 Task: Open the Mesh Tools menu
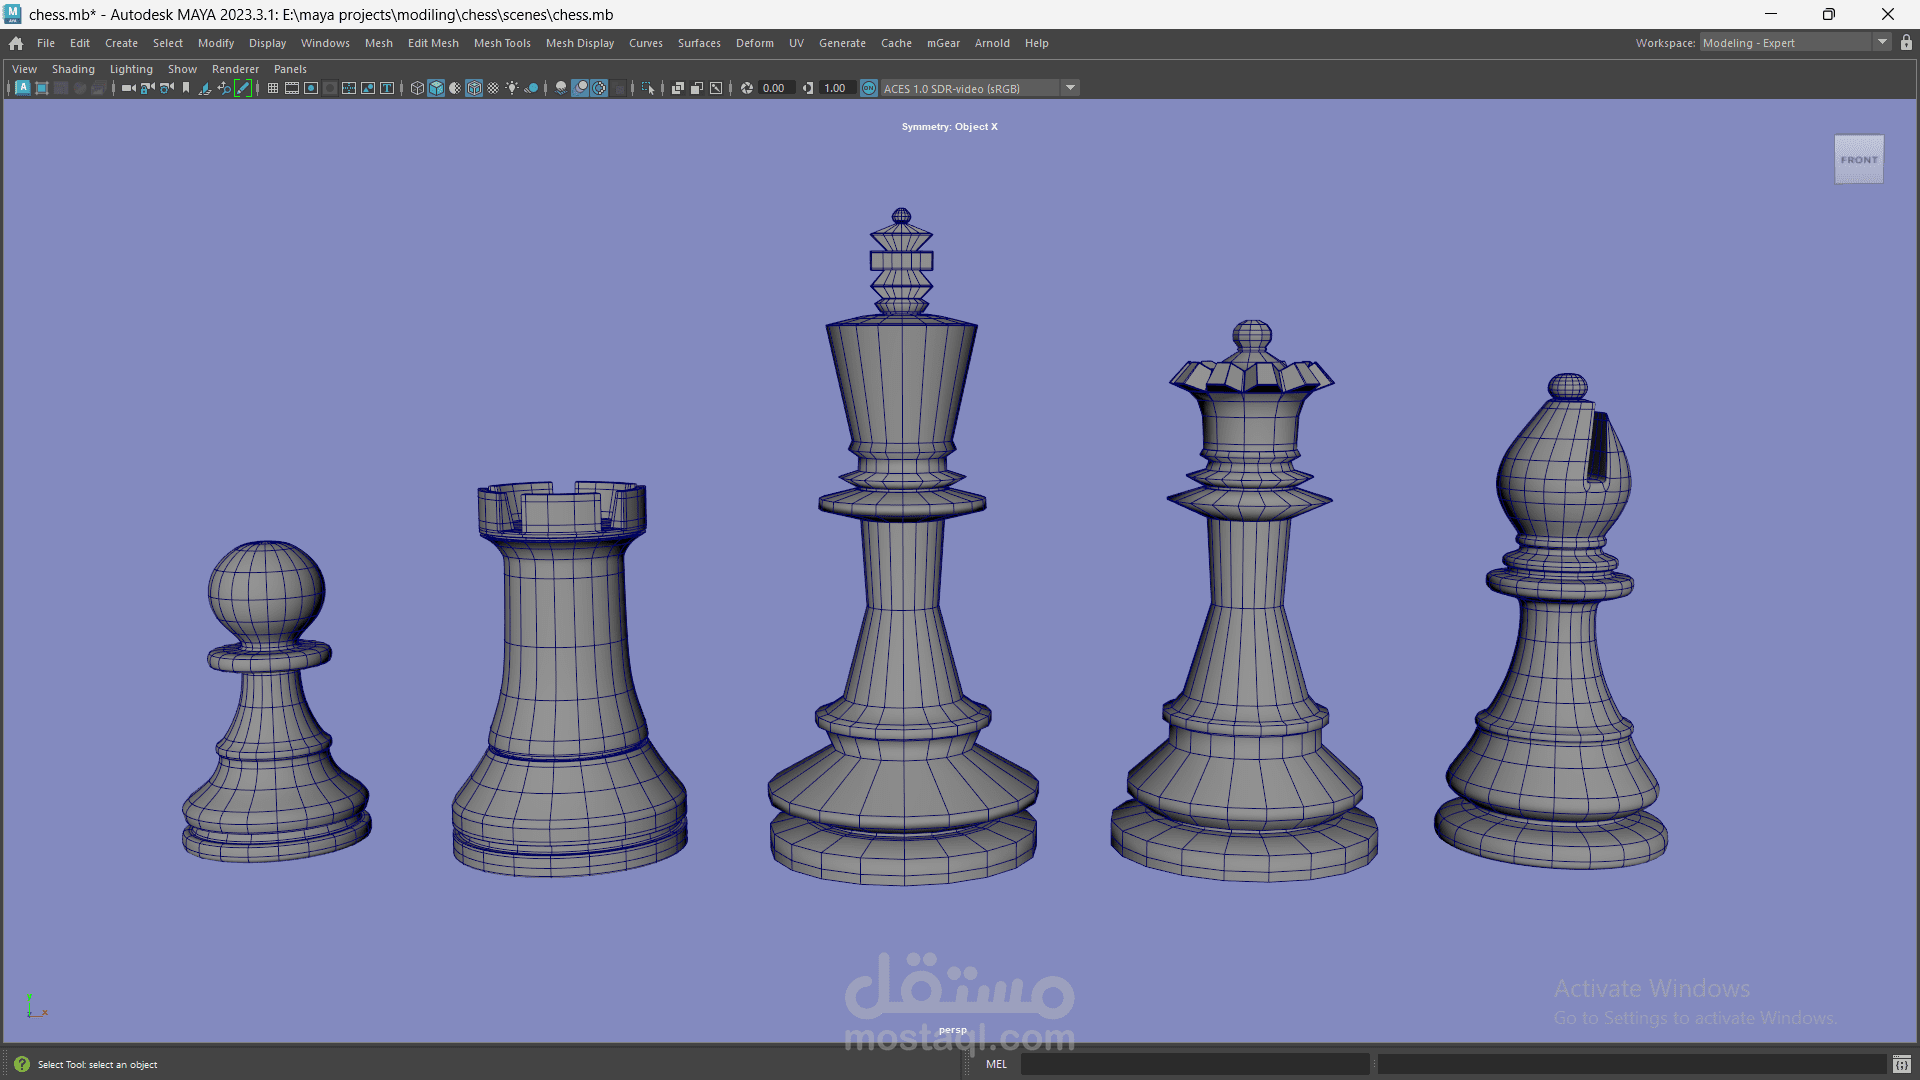(x=502, y=43)
